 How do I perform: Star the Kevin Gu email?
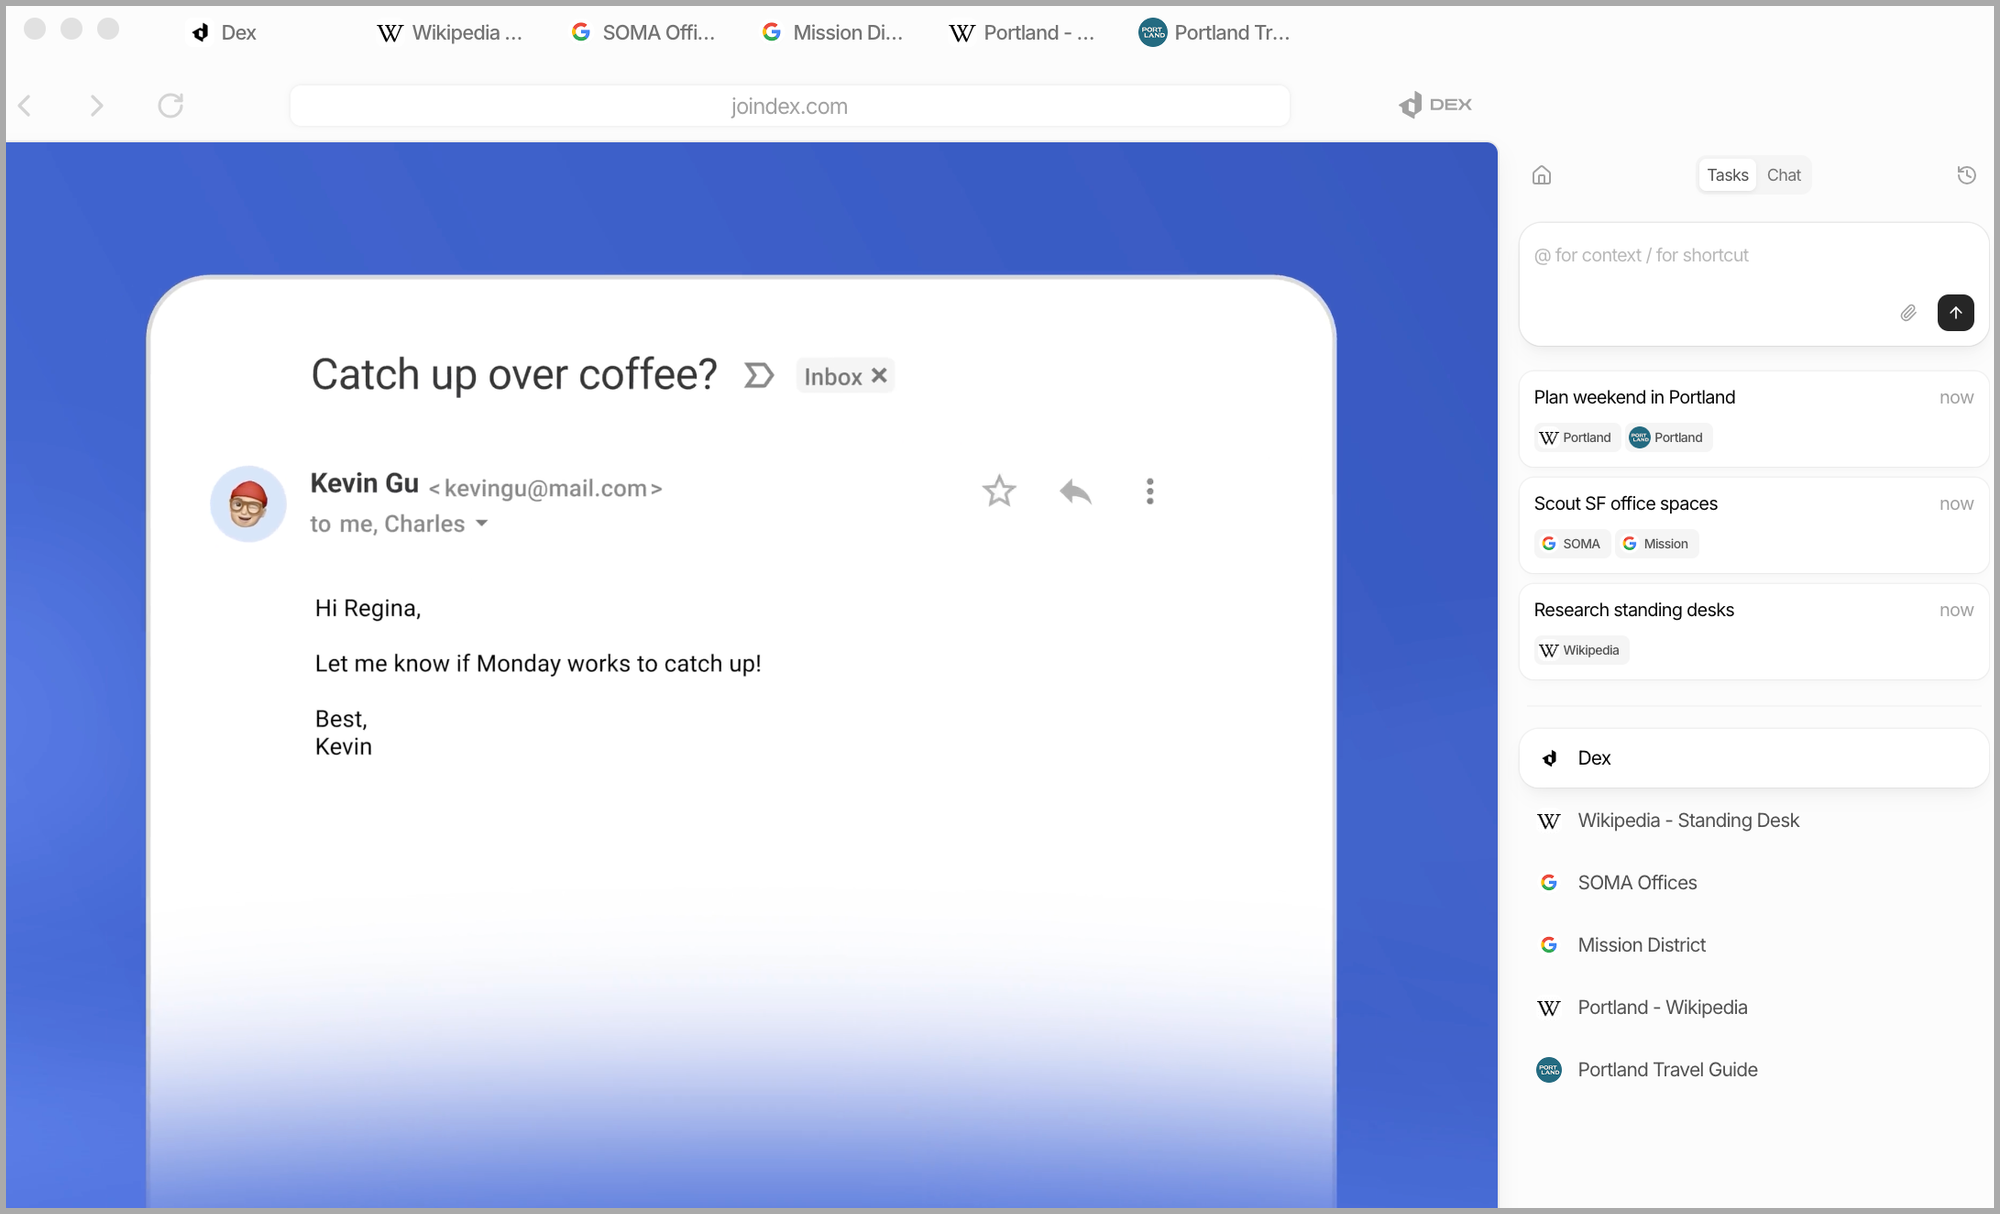tap(998, 491)
